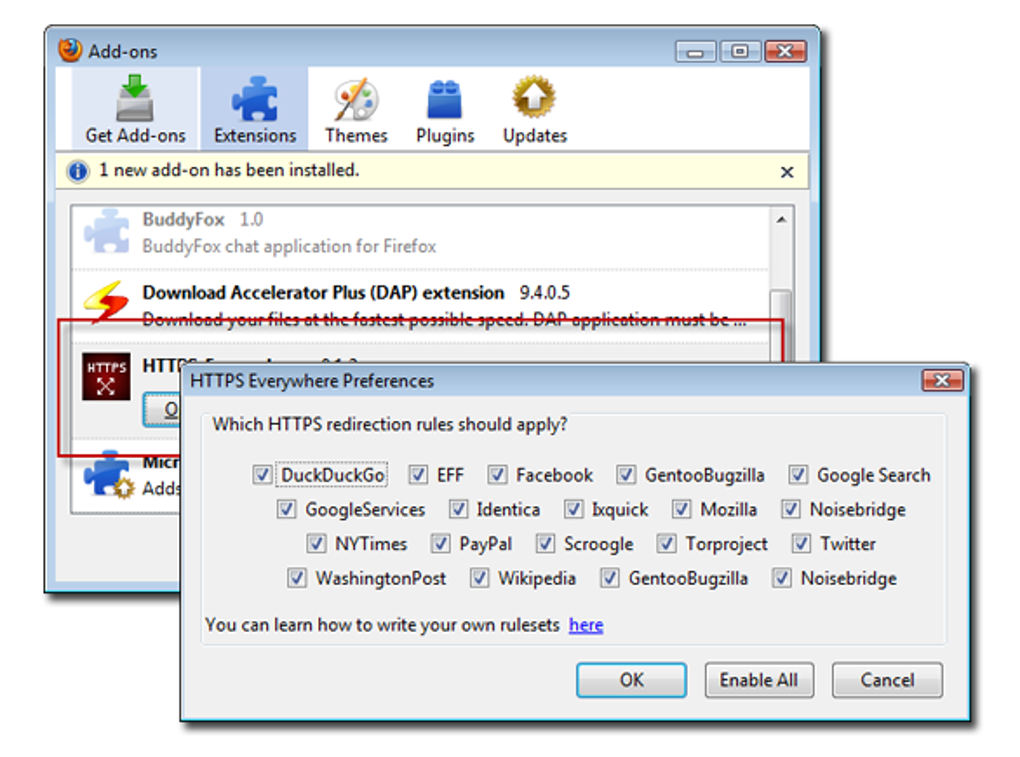Uncheck the PayPal rule
The width and height of the screenshot is (1020, 757).
click(440, 544)
